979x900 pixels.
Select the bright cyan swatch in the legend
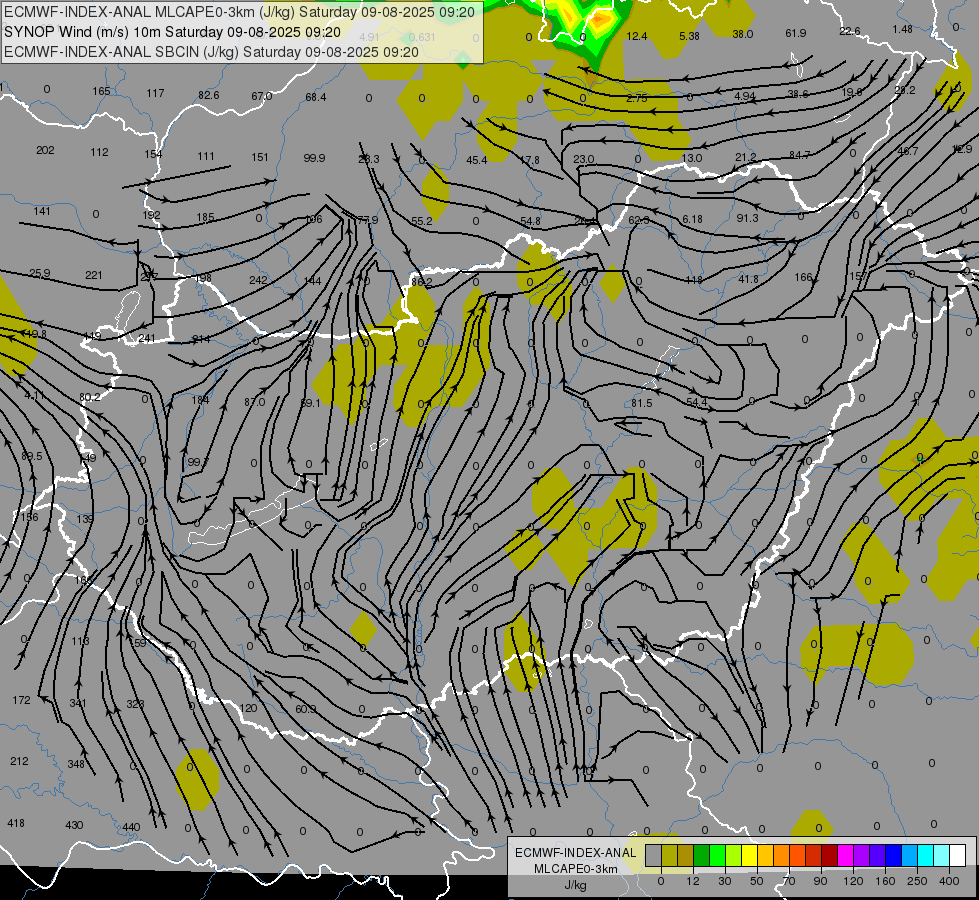point(925,856)
